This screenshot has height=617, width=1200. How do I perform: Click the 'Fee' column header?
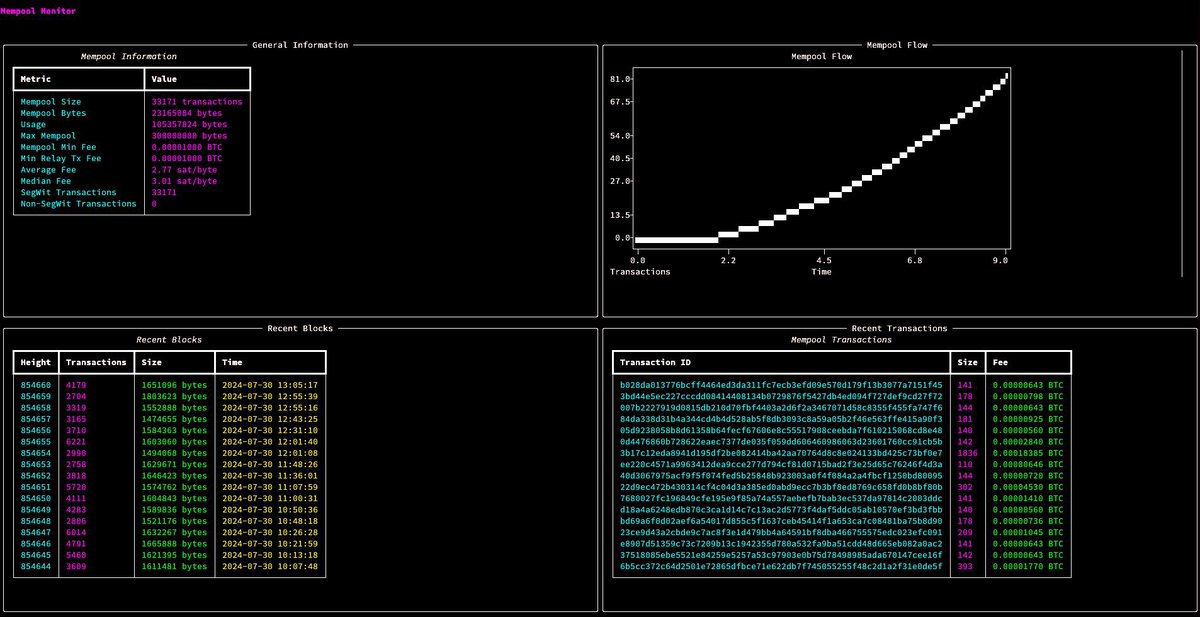(x=1001, y=362)
